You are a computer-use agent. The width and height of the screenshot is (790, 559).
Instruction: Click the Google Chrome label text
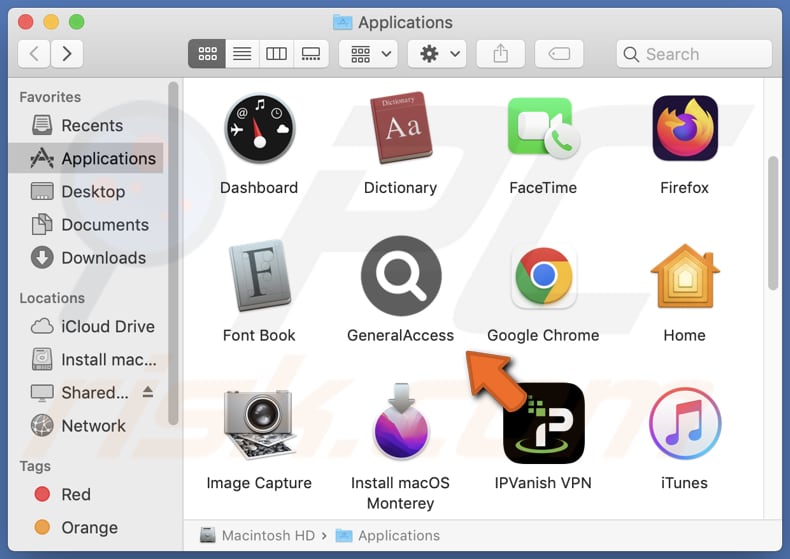click(x=543, y=335)
